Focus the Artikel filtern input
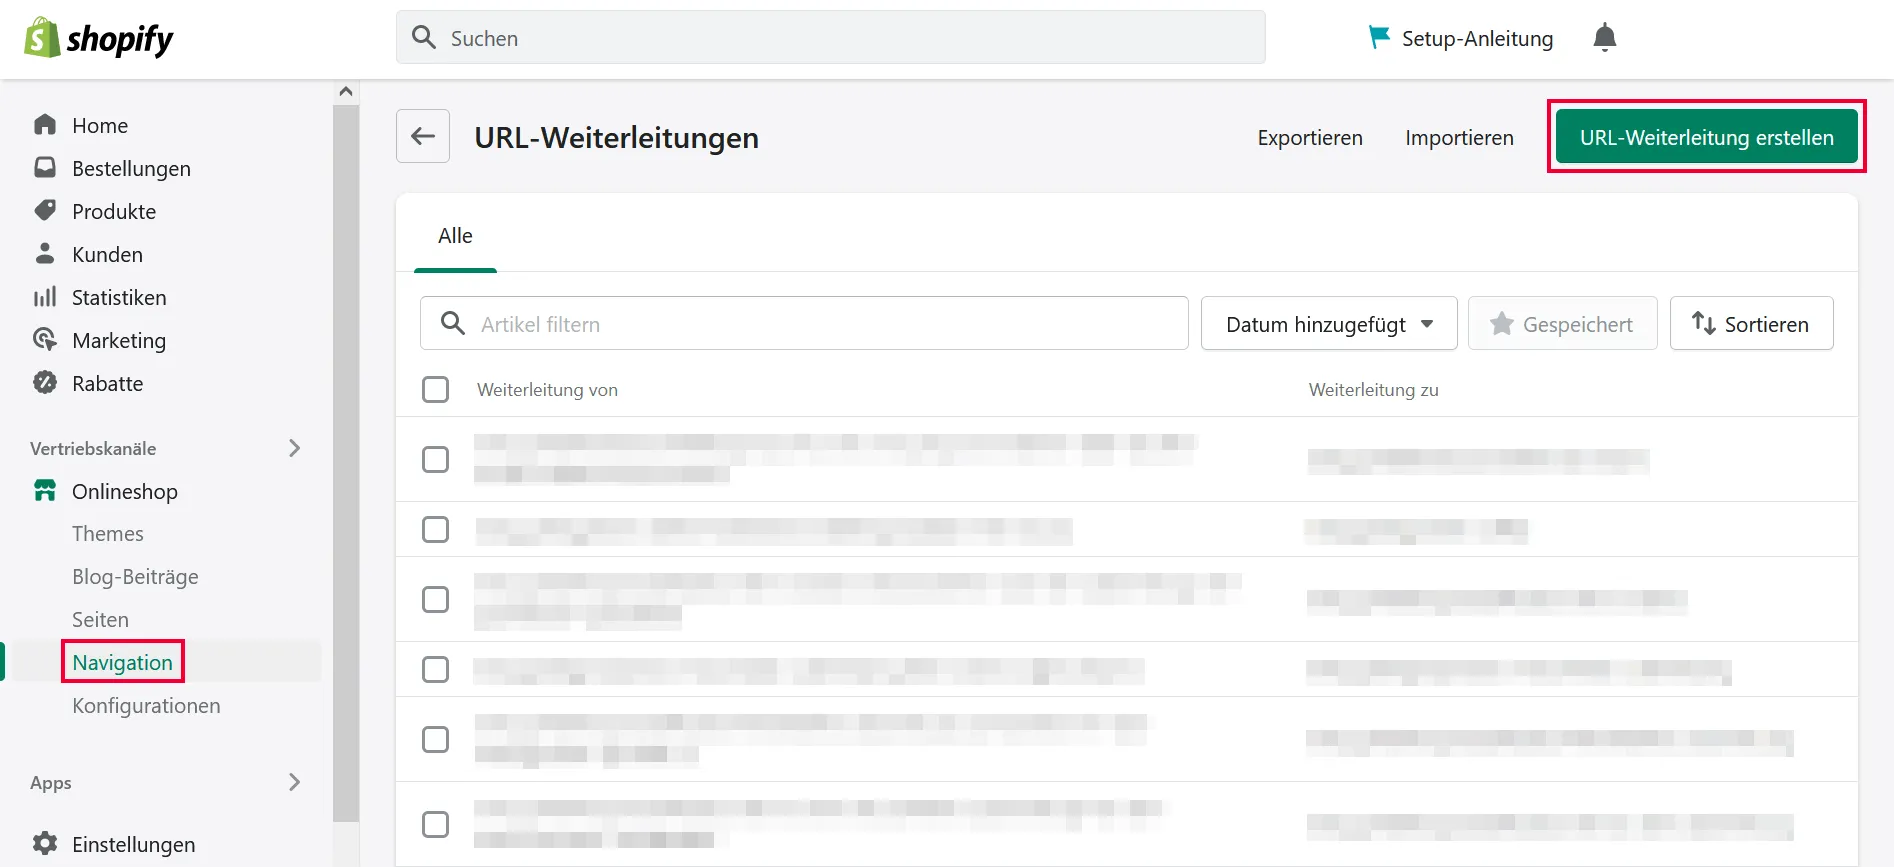 click(804, 323)
